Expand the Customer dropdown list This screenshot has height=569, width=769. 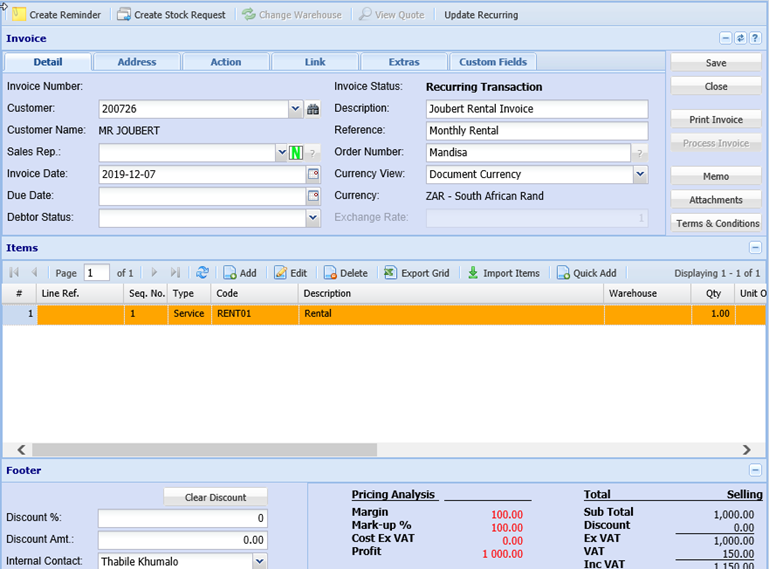tap(295, 109)
